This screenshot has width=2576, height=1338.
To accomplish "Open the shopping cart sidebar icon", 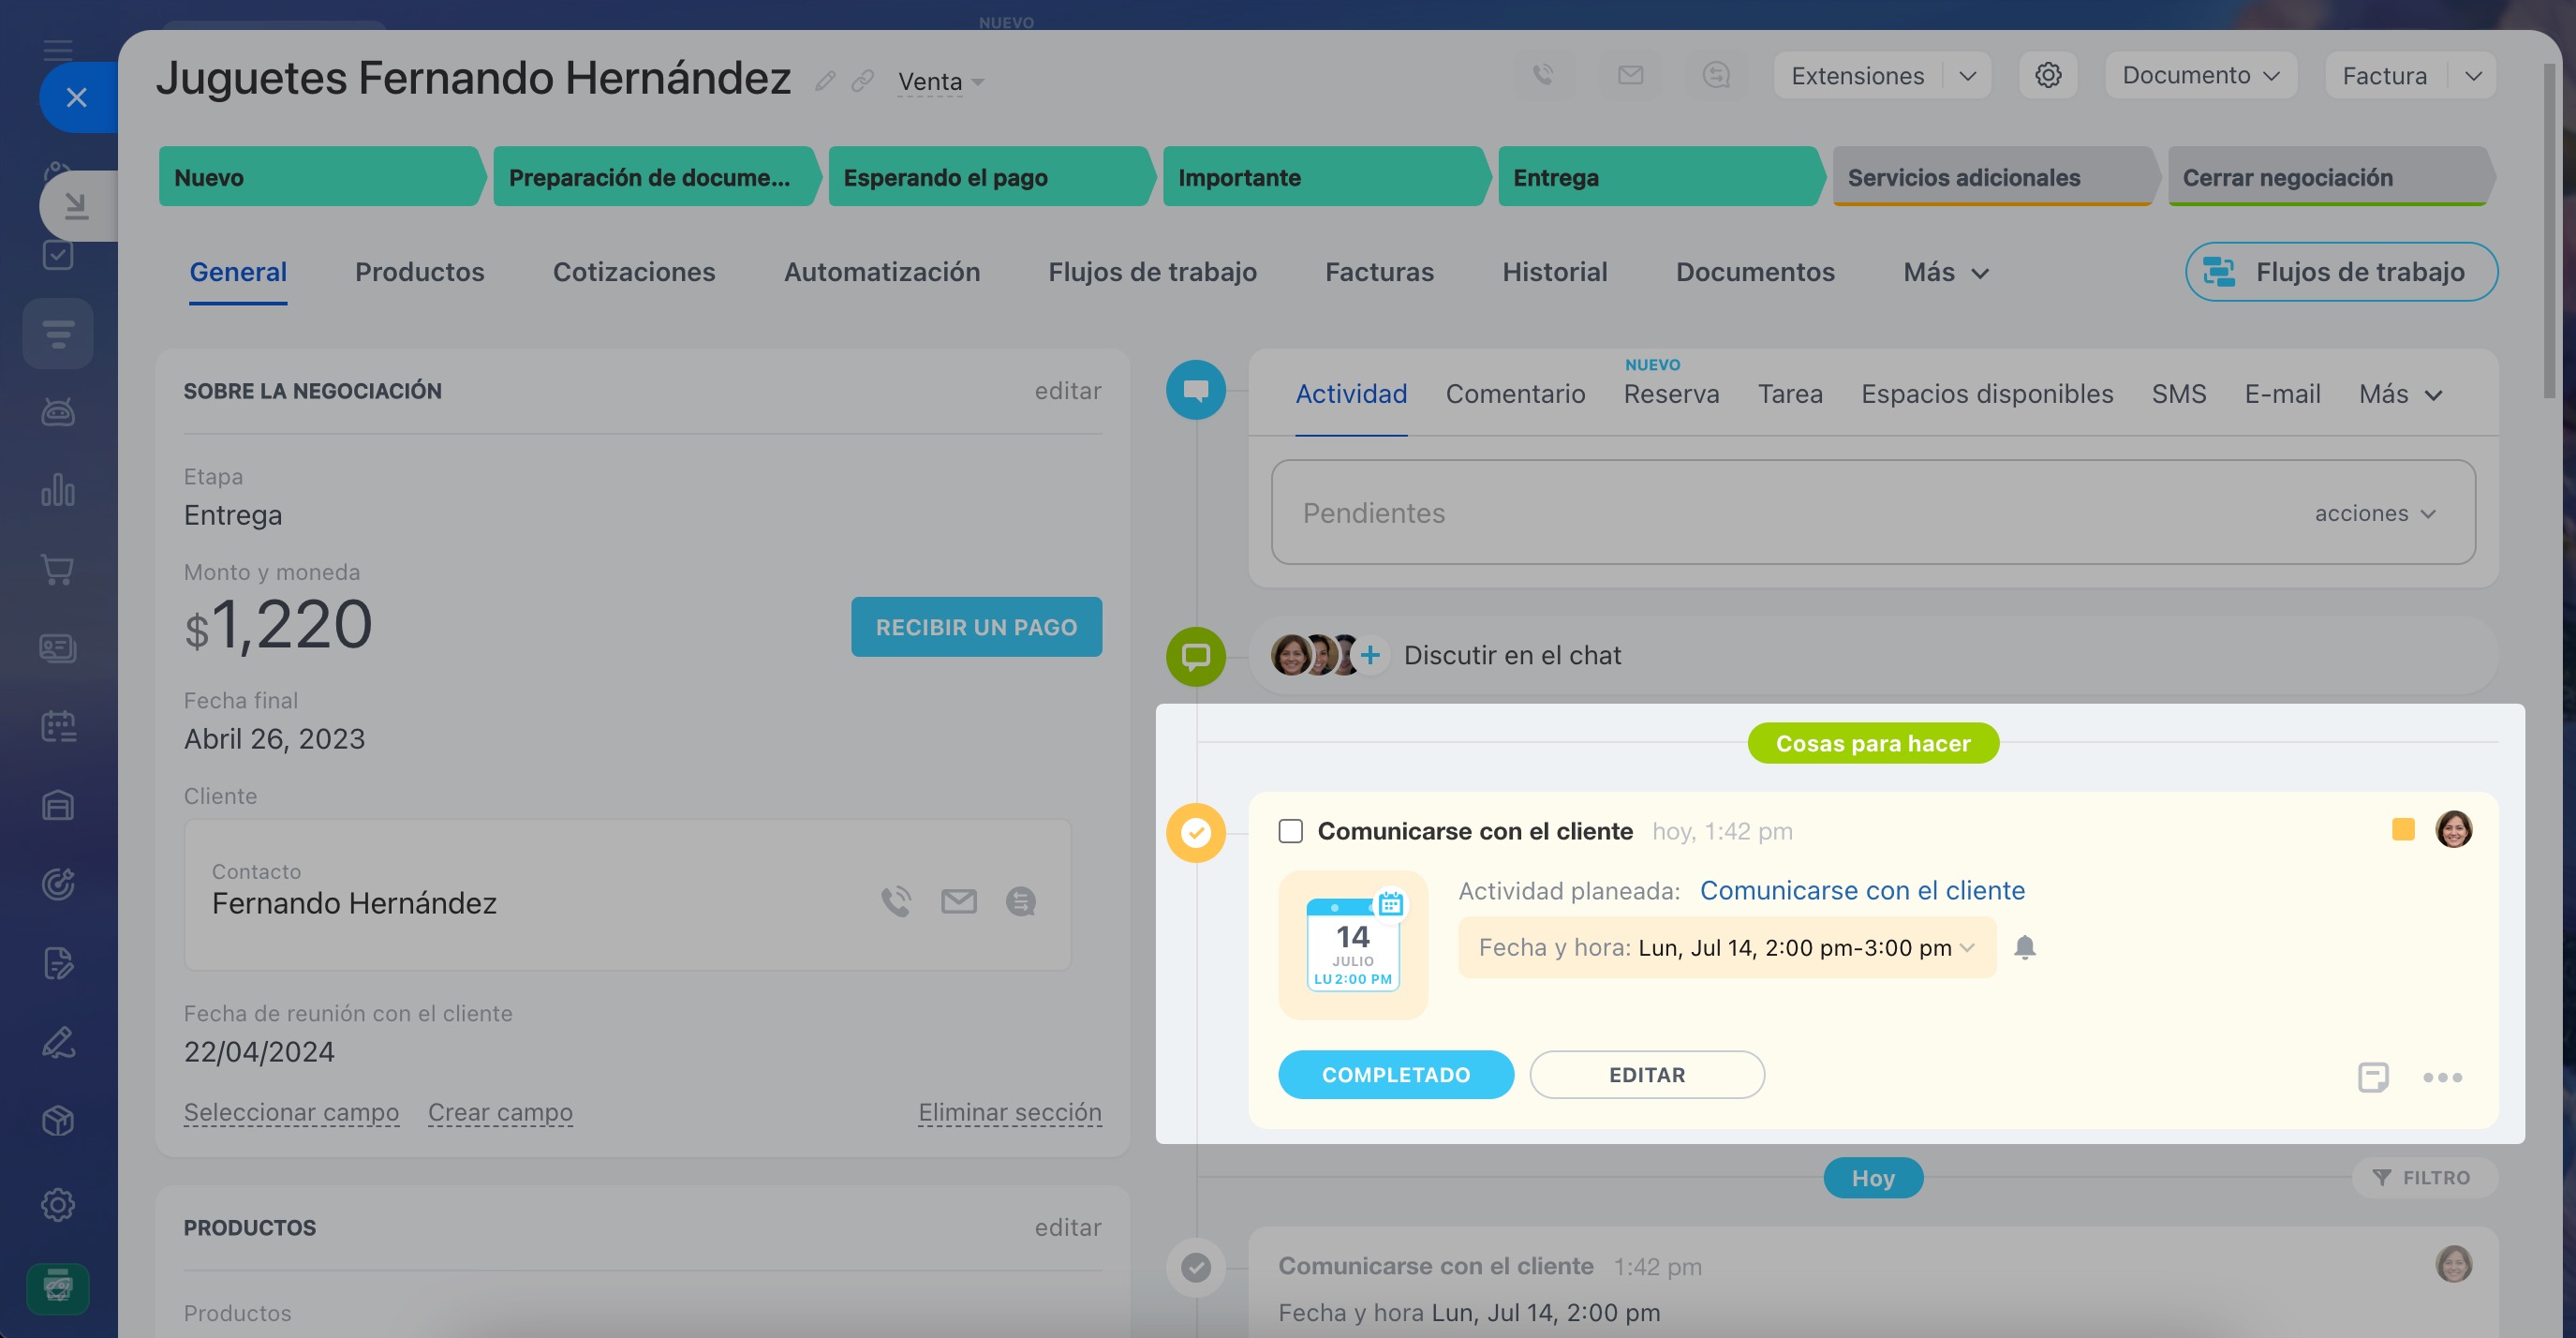I will 58,569.
